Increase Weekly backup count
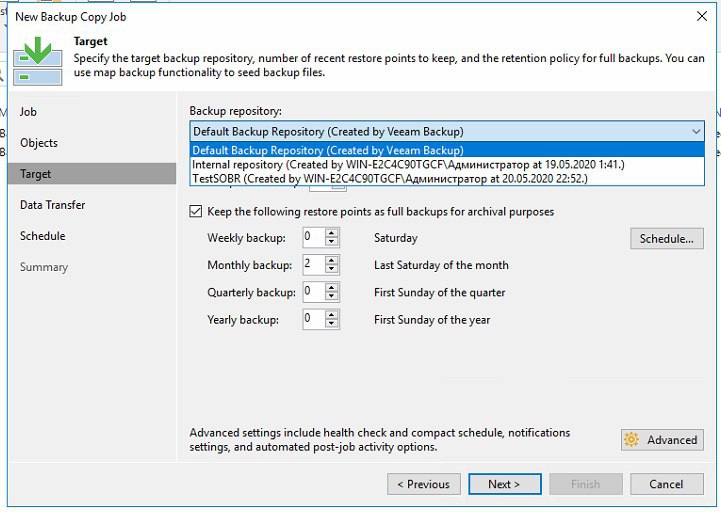This screenshot has width=721, height=514. pos(332,234)
